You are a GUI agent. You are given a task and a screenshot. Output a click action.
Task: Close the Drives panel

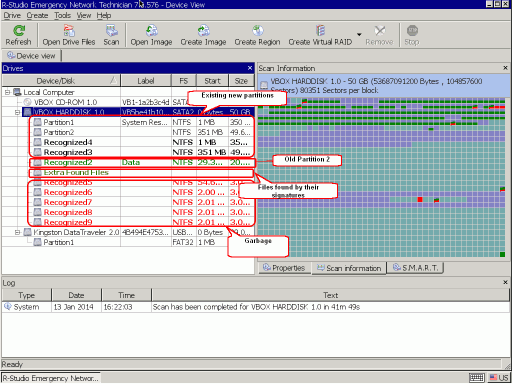250,68
